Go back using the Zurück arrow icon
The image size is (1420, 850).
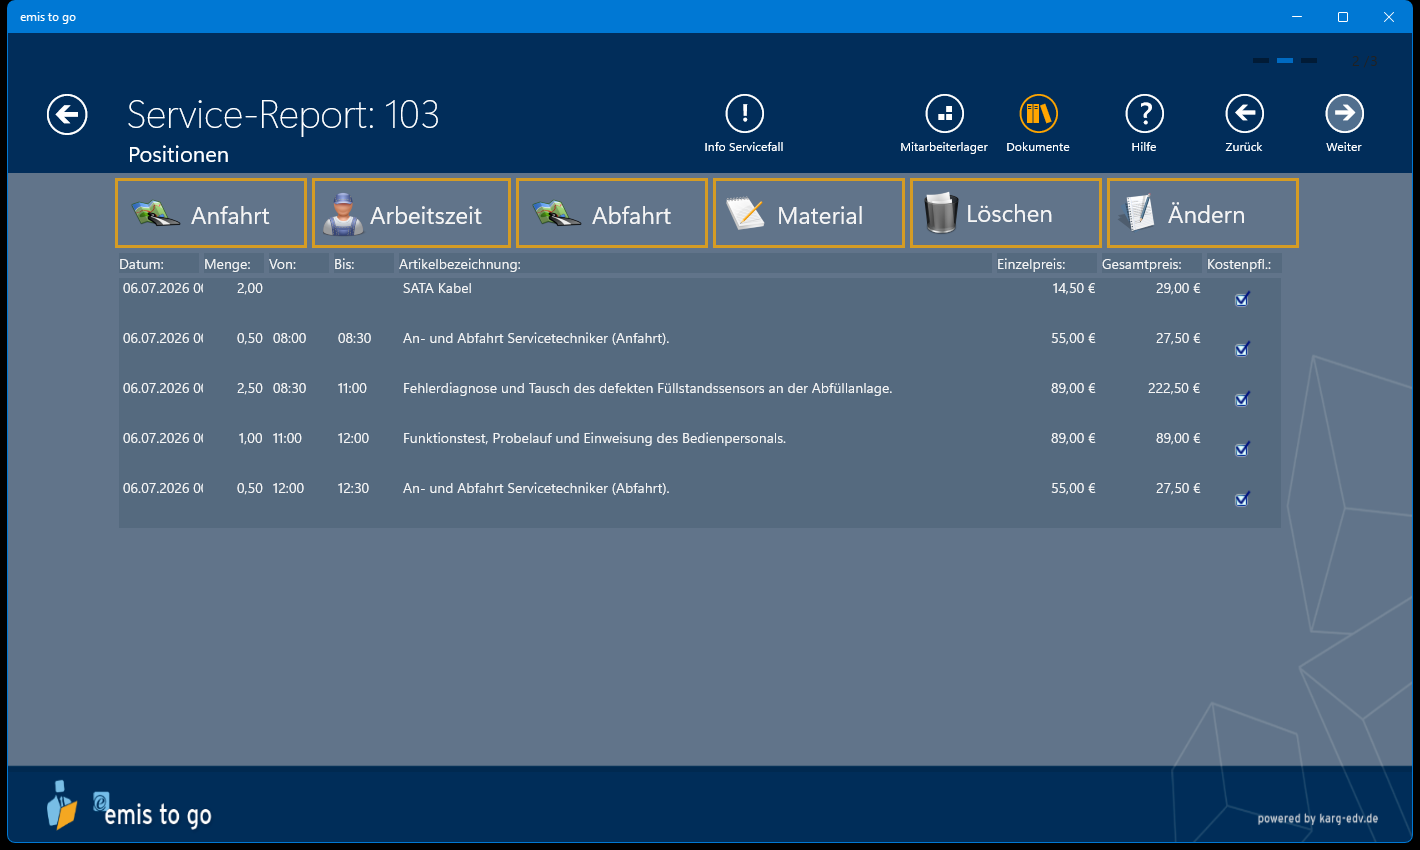1244,114
